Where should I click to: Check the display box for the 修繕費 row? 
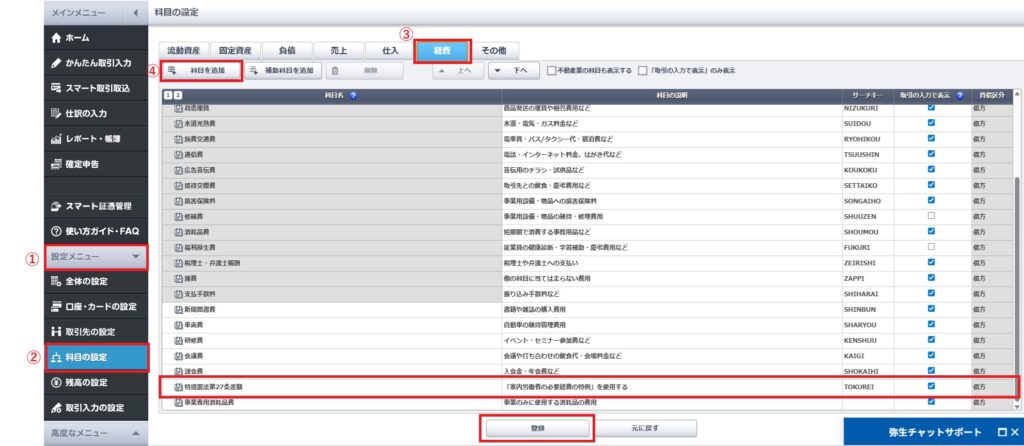[932, 216]
